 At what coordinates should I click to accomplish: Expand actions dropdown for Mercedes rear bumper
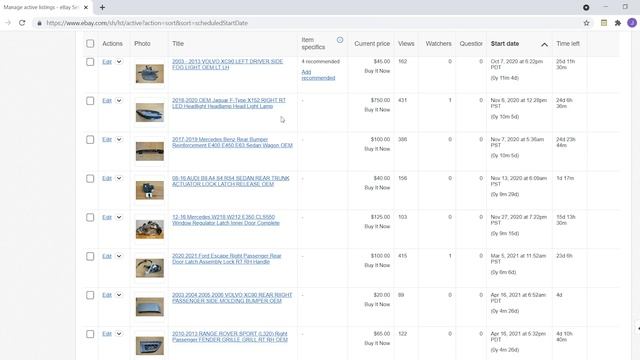coord(119,140)
